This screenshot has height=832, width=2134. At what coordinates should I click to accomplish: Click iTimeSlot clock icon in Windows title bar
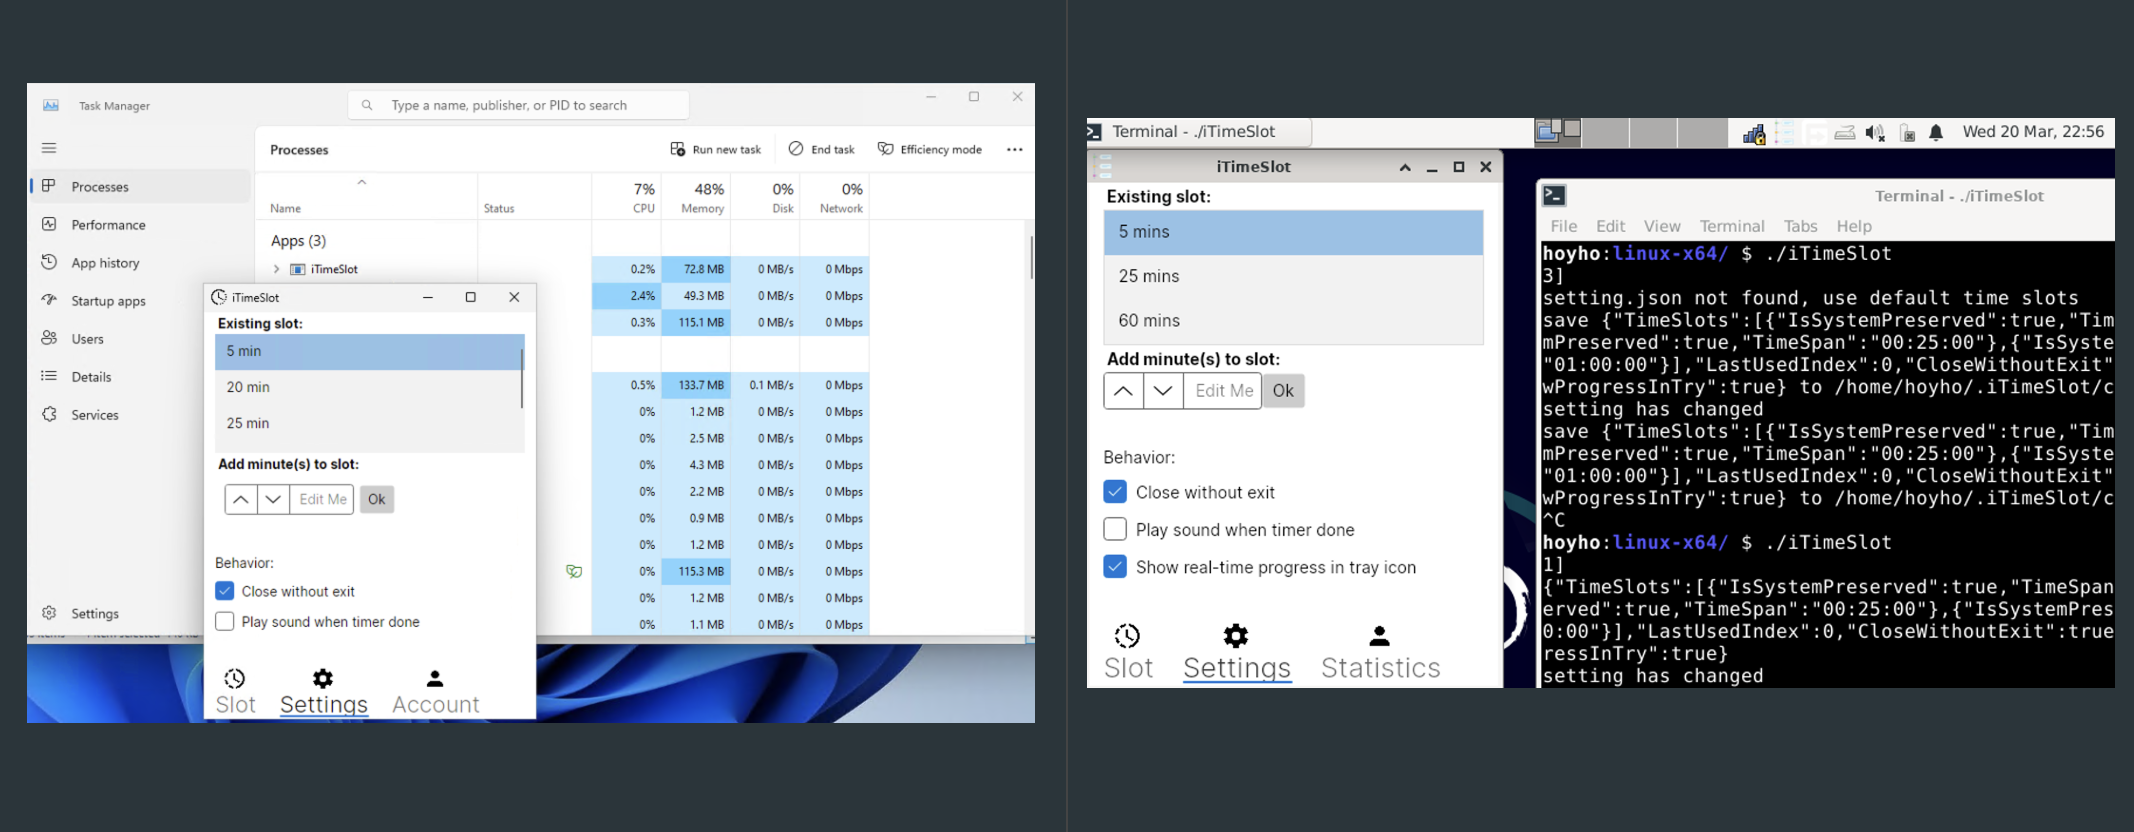(219, 297)
